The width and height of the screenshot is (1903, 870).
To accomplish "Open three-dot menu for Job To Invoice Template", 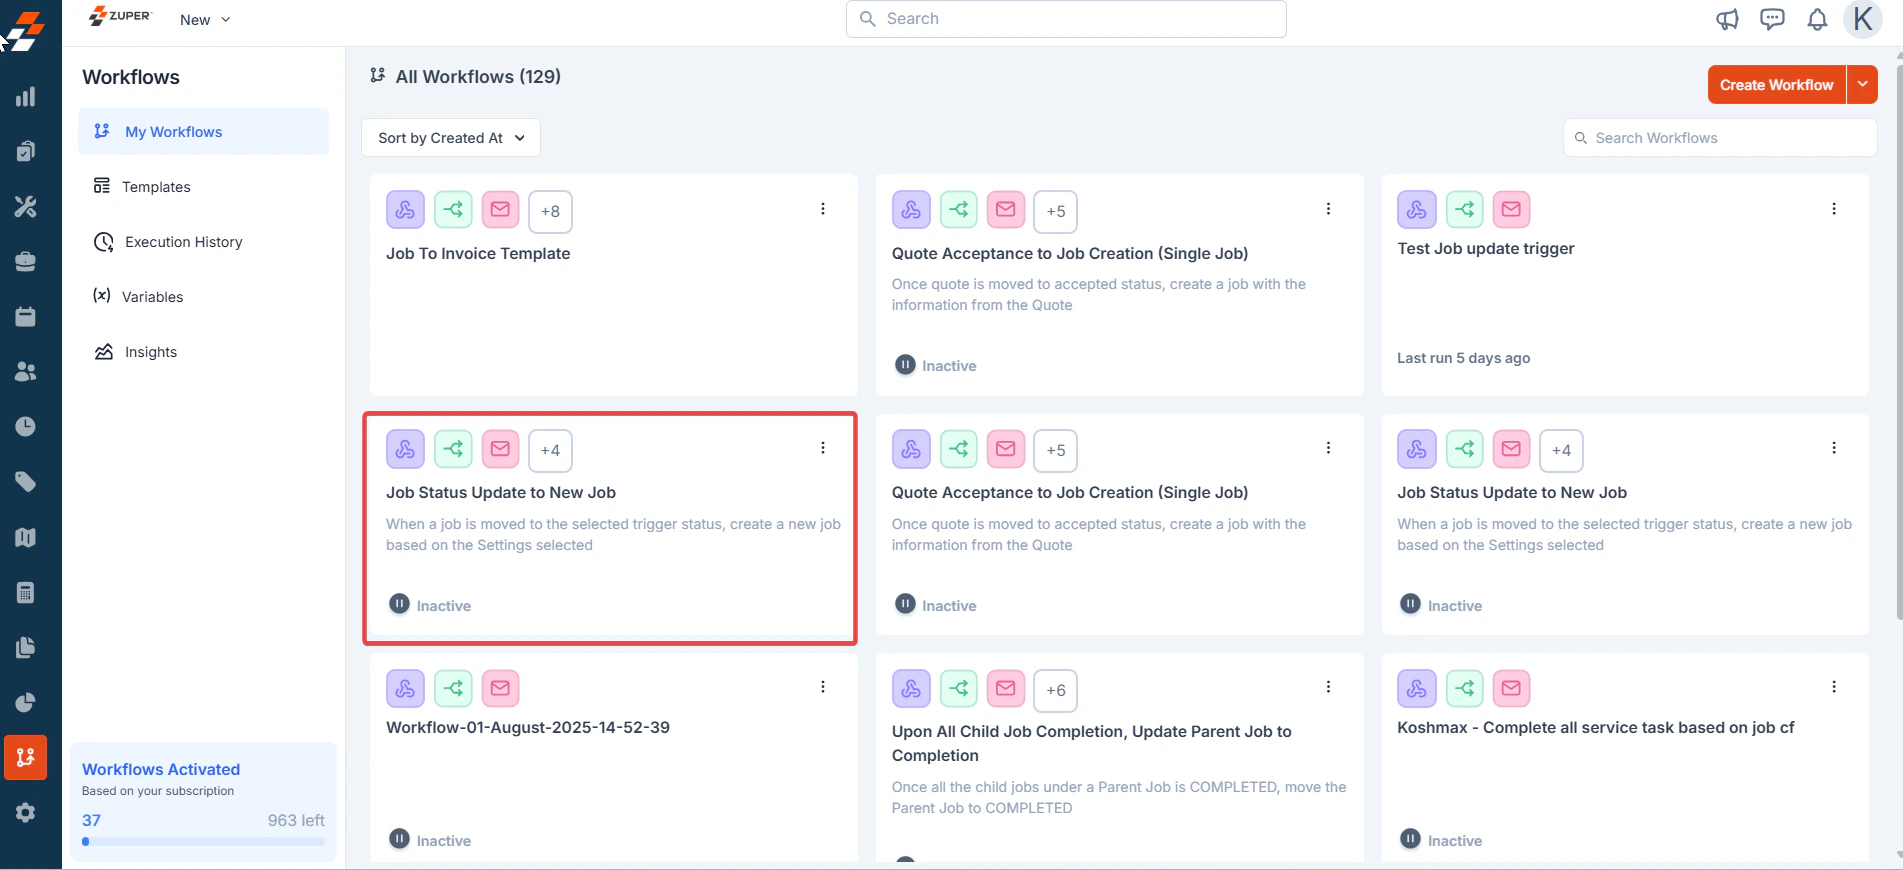I will 823,209.
